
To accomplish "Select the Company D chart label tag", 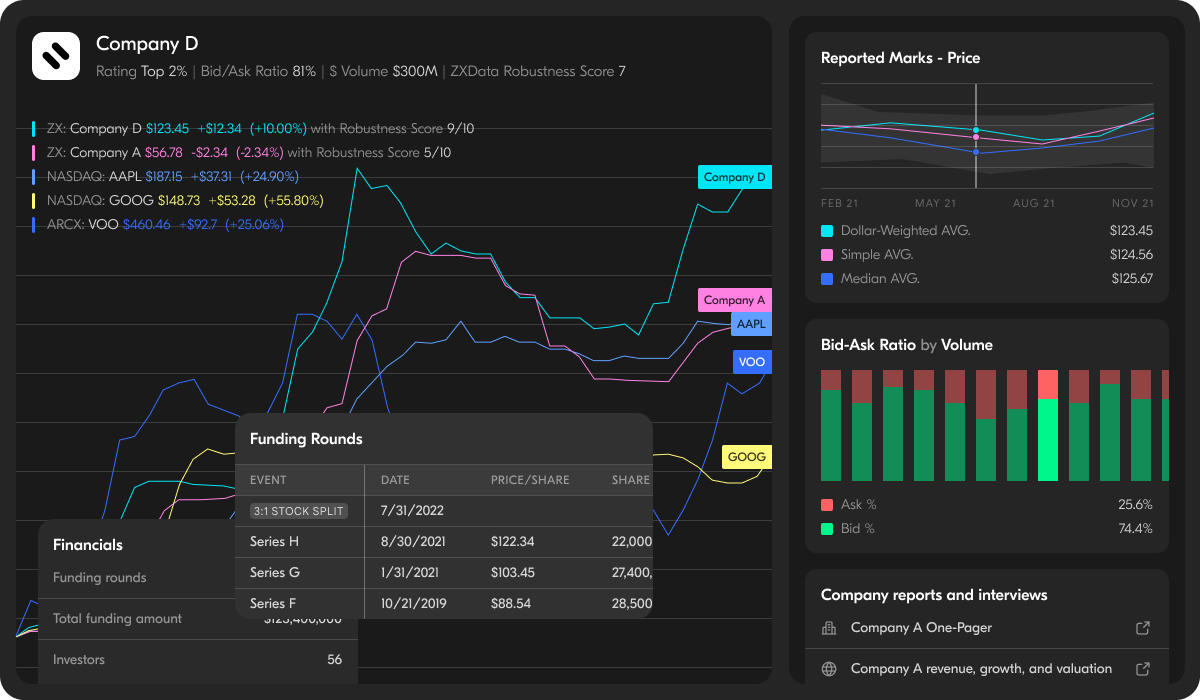I will 734,177.
